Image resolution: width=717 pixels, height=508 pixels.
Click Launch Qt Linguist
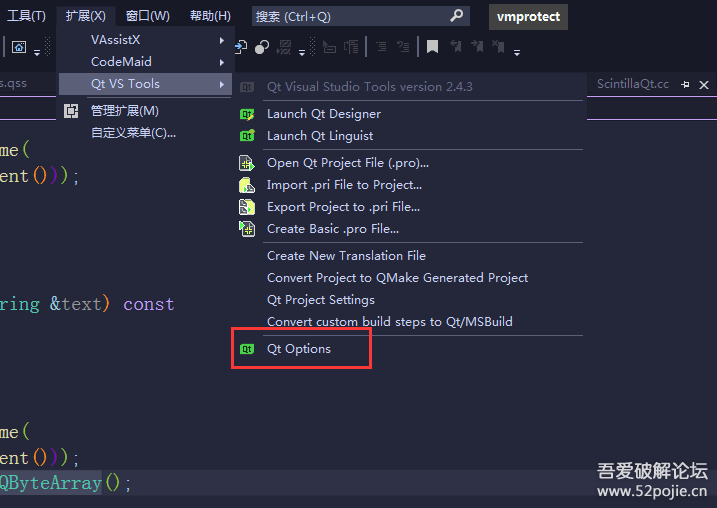[x=320, y=136]
